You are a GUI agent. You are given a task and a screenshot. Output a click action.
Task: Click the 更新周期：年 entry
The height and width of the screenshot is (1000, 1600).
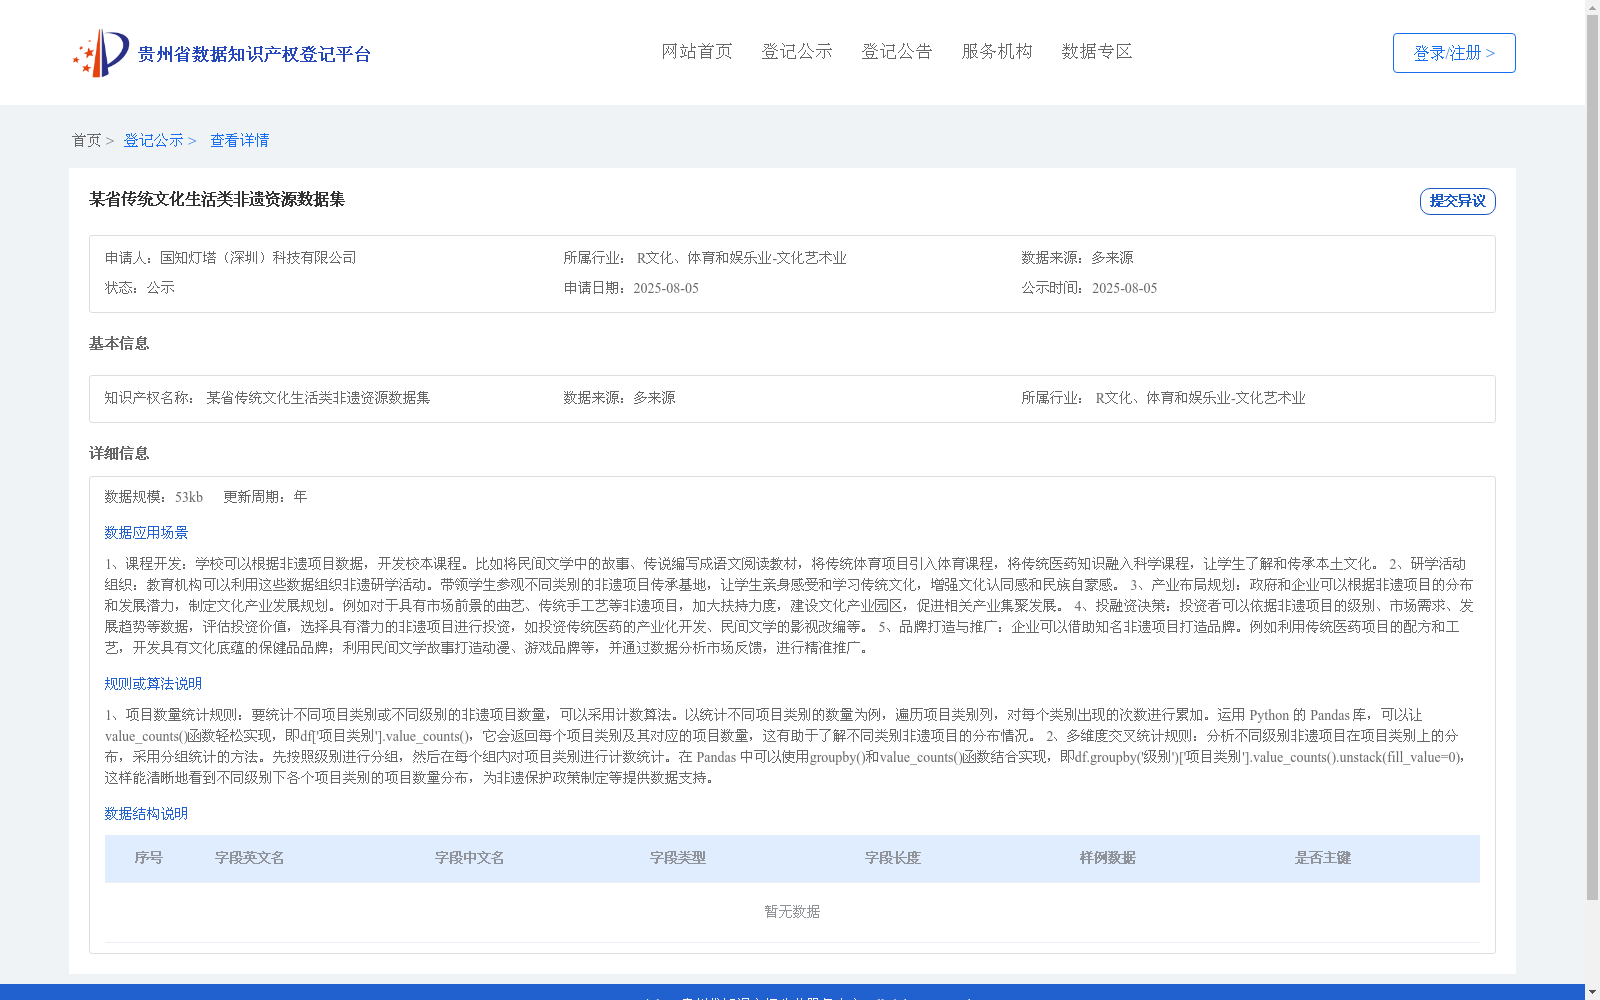[265, 497]
